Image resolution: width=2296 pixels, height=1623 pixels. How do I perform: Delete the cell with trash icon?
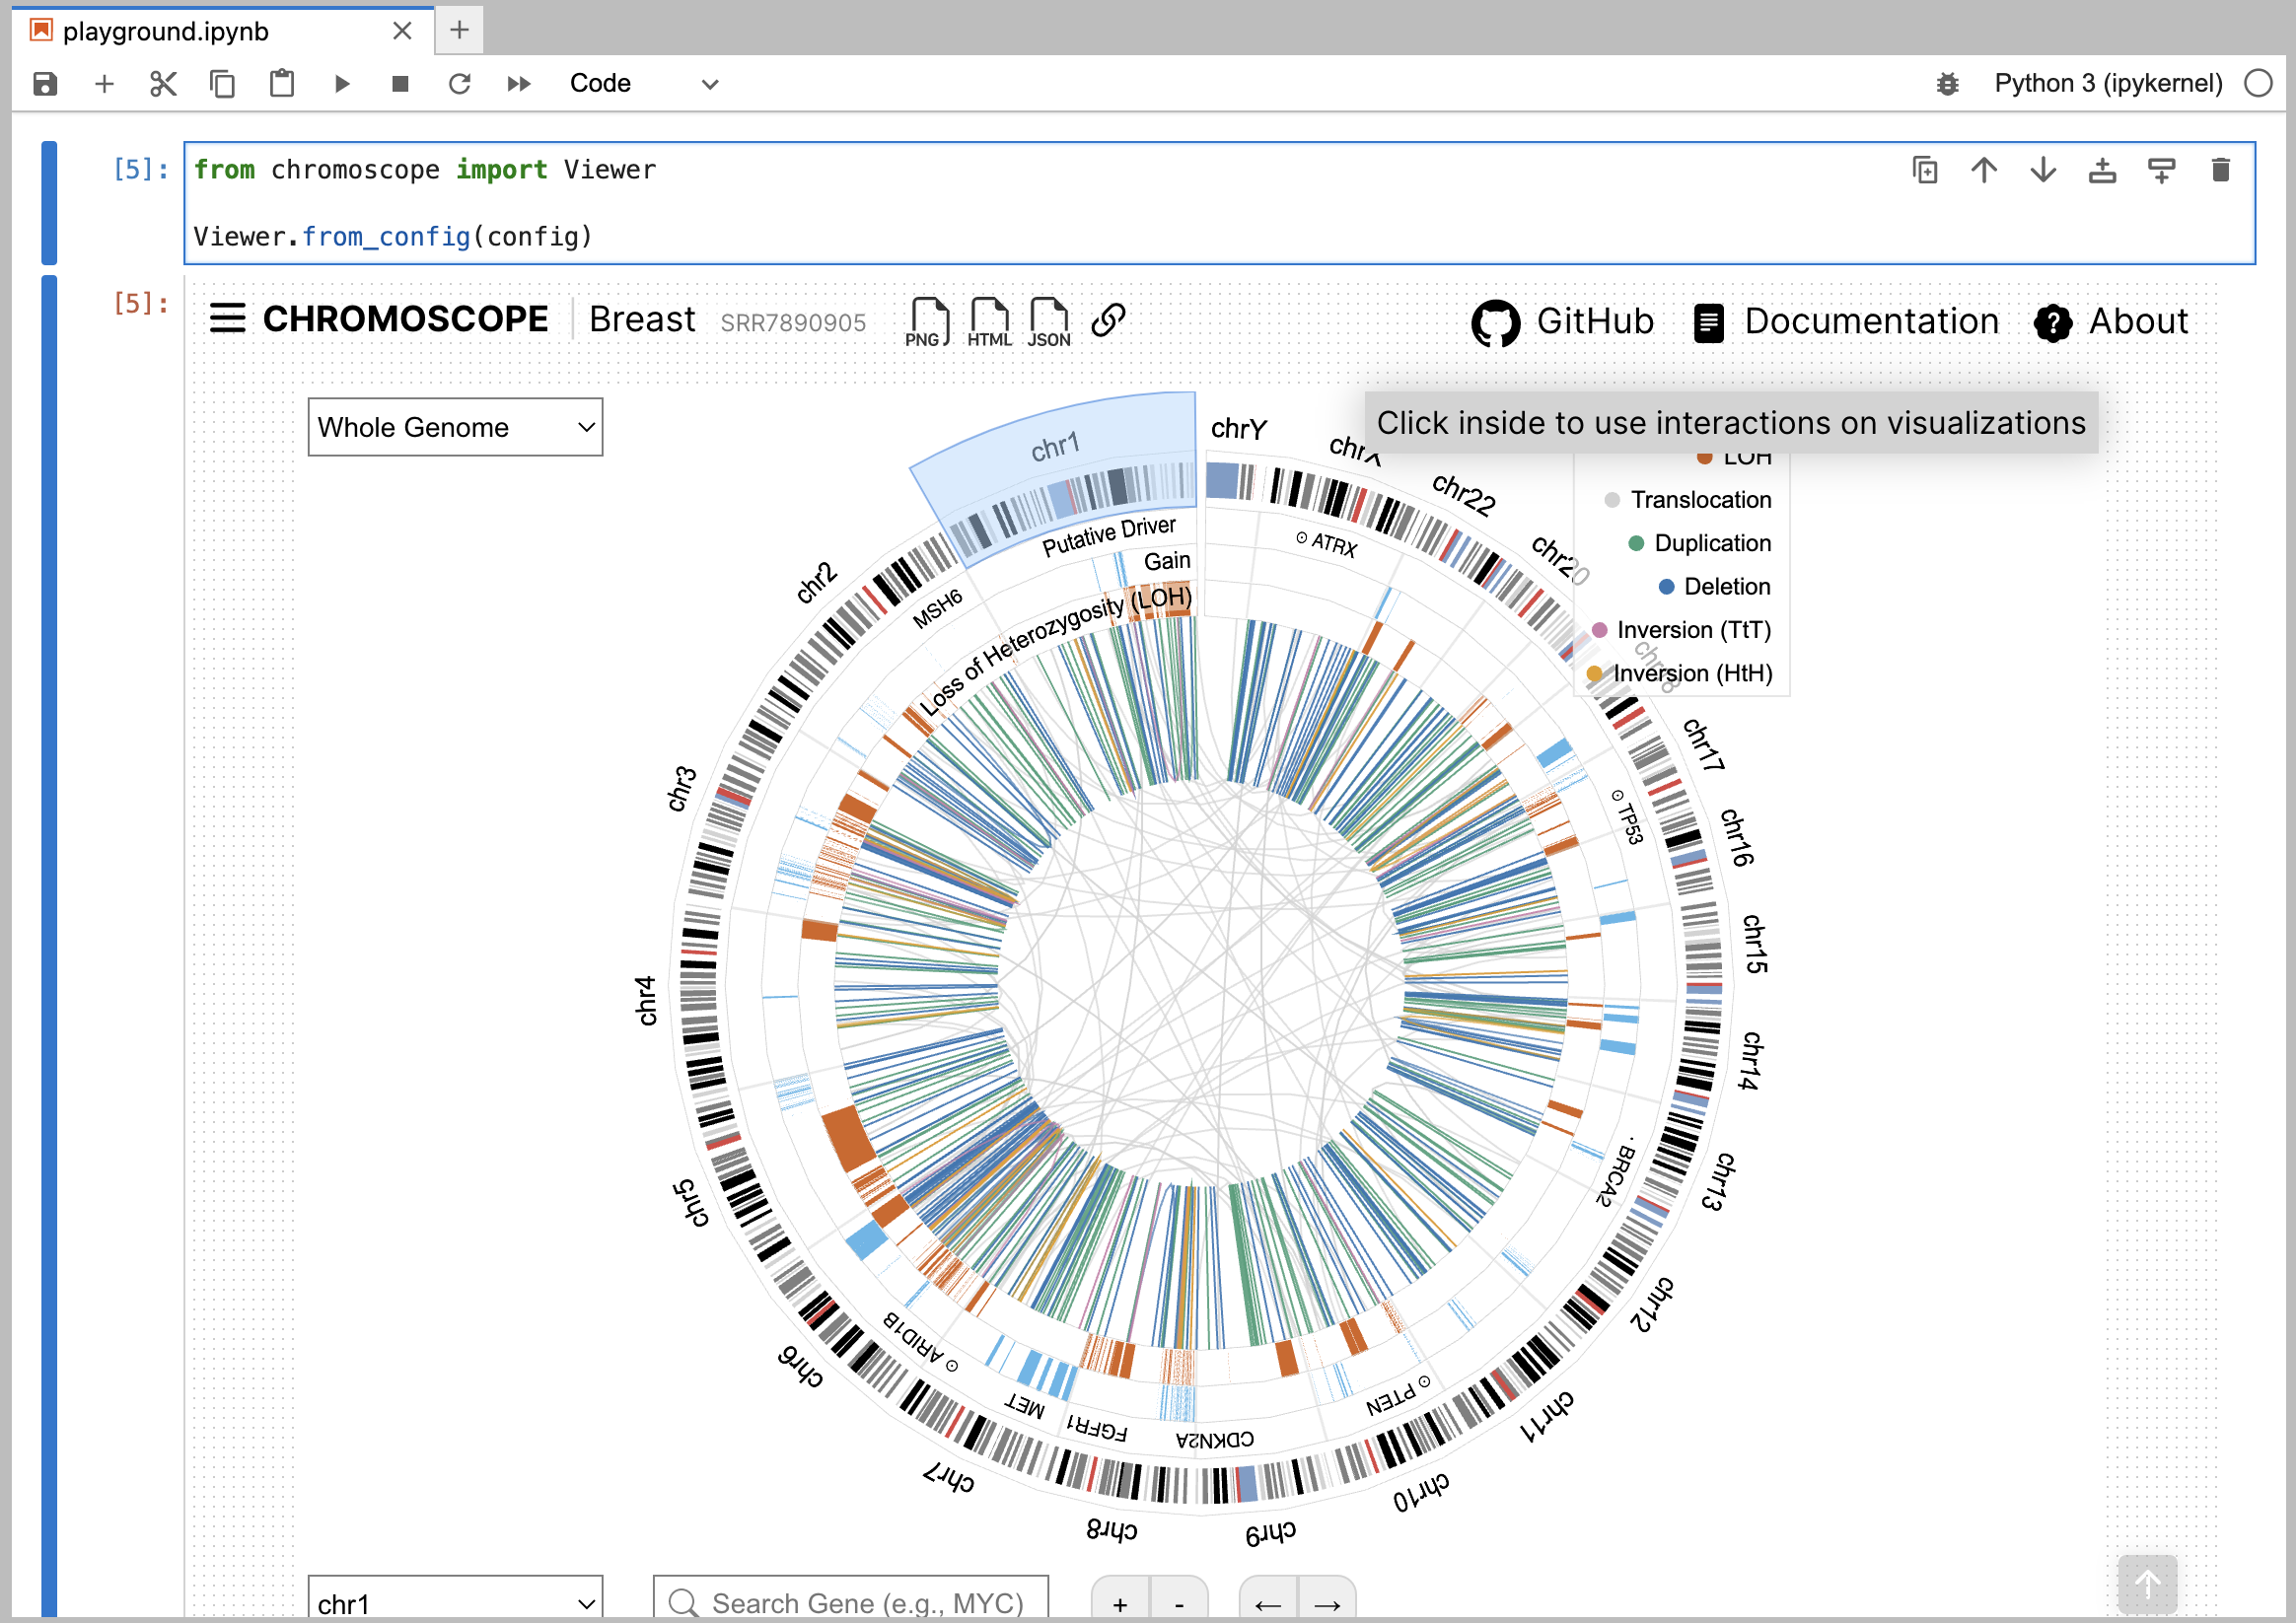[x=2220, y=171]
